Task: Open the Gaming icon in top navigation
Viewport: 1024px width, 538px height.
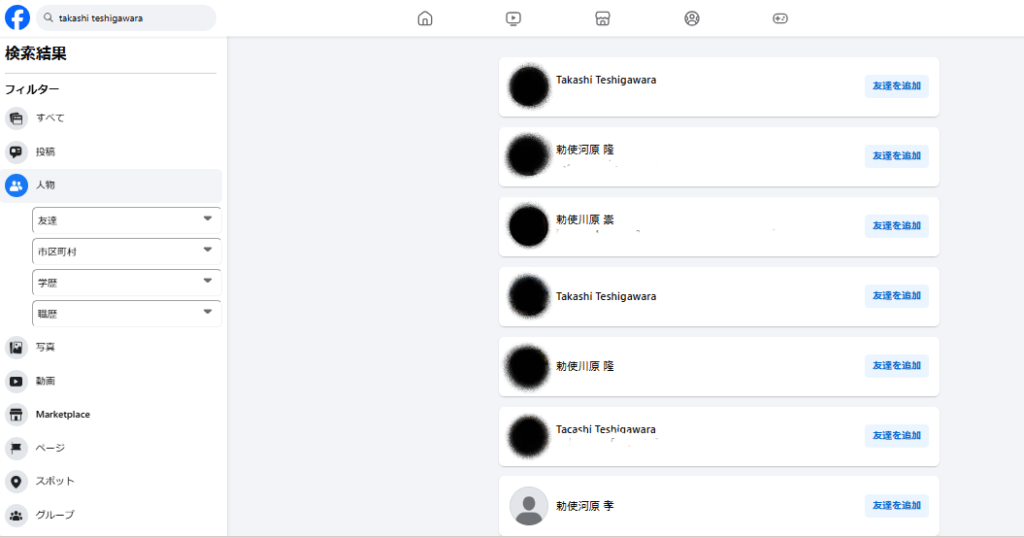Action: [x=780, y=18]
